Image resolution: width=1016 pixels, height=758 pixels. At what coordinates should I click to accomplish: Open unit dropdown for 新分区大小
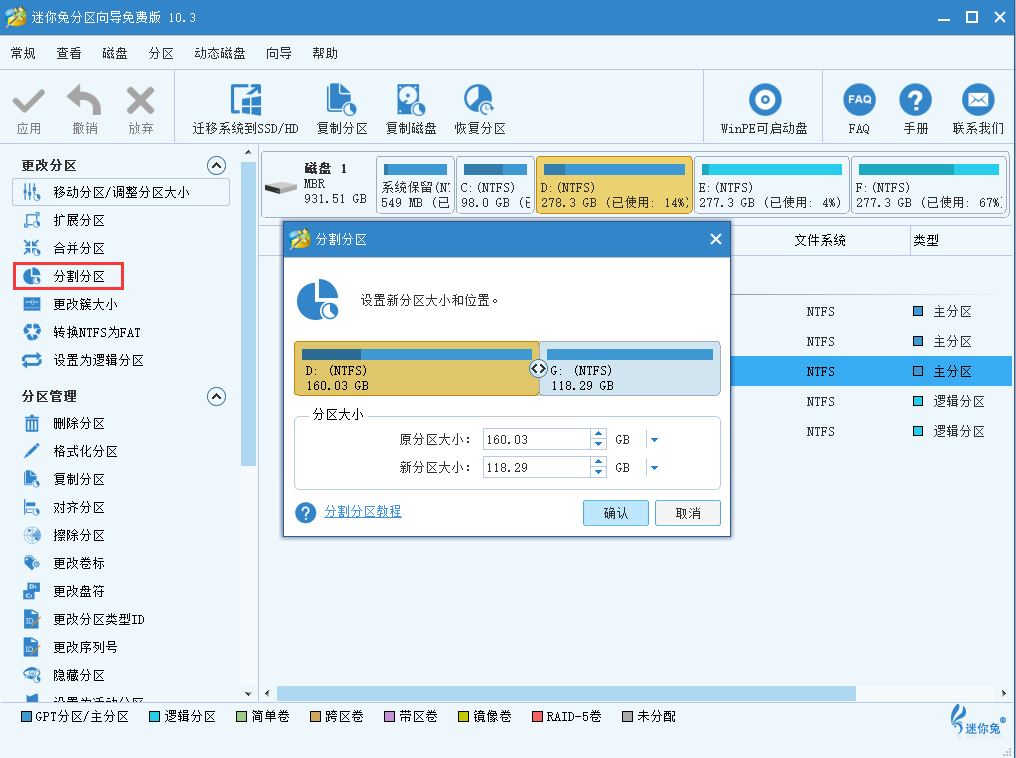[654, 468]
